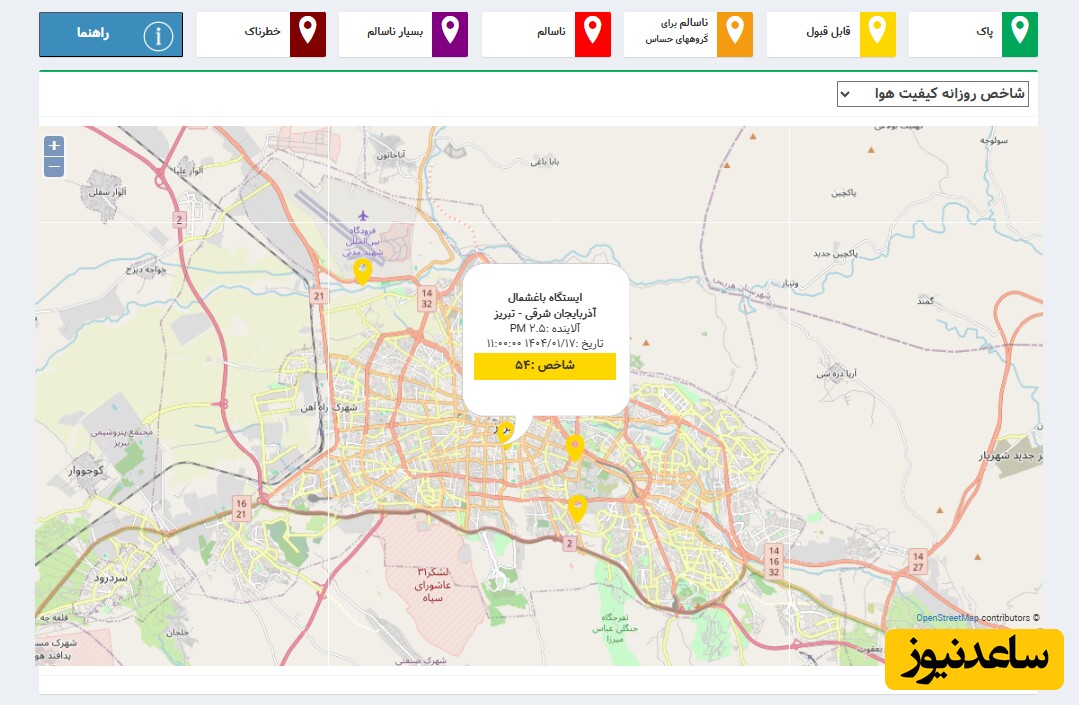Open the 'شاخص روزانه کیفیت هوا' dropdown

932,94
